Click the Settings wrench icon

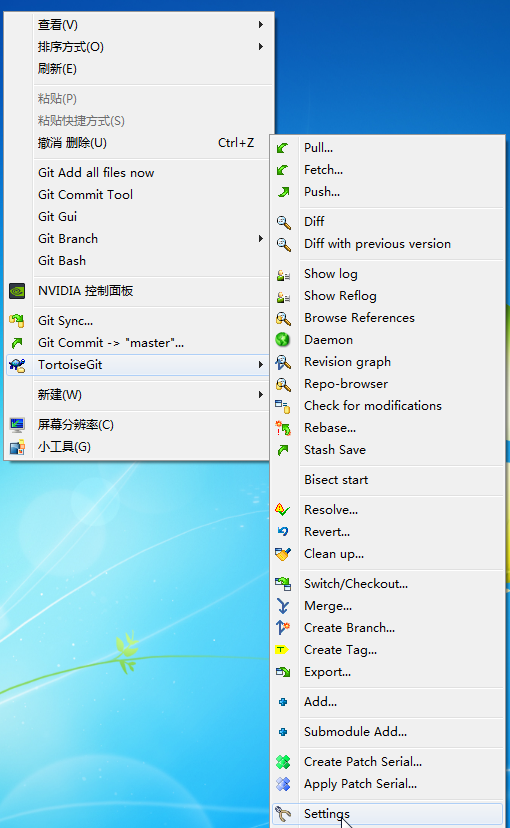283,814
